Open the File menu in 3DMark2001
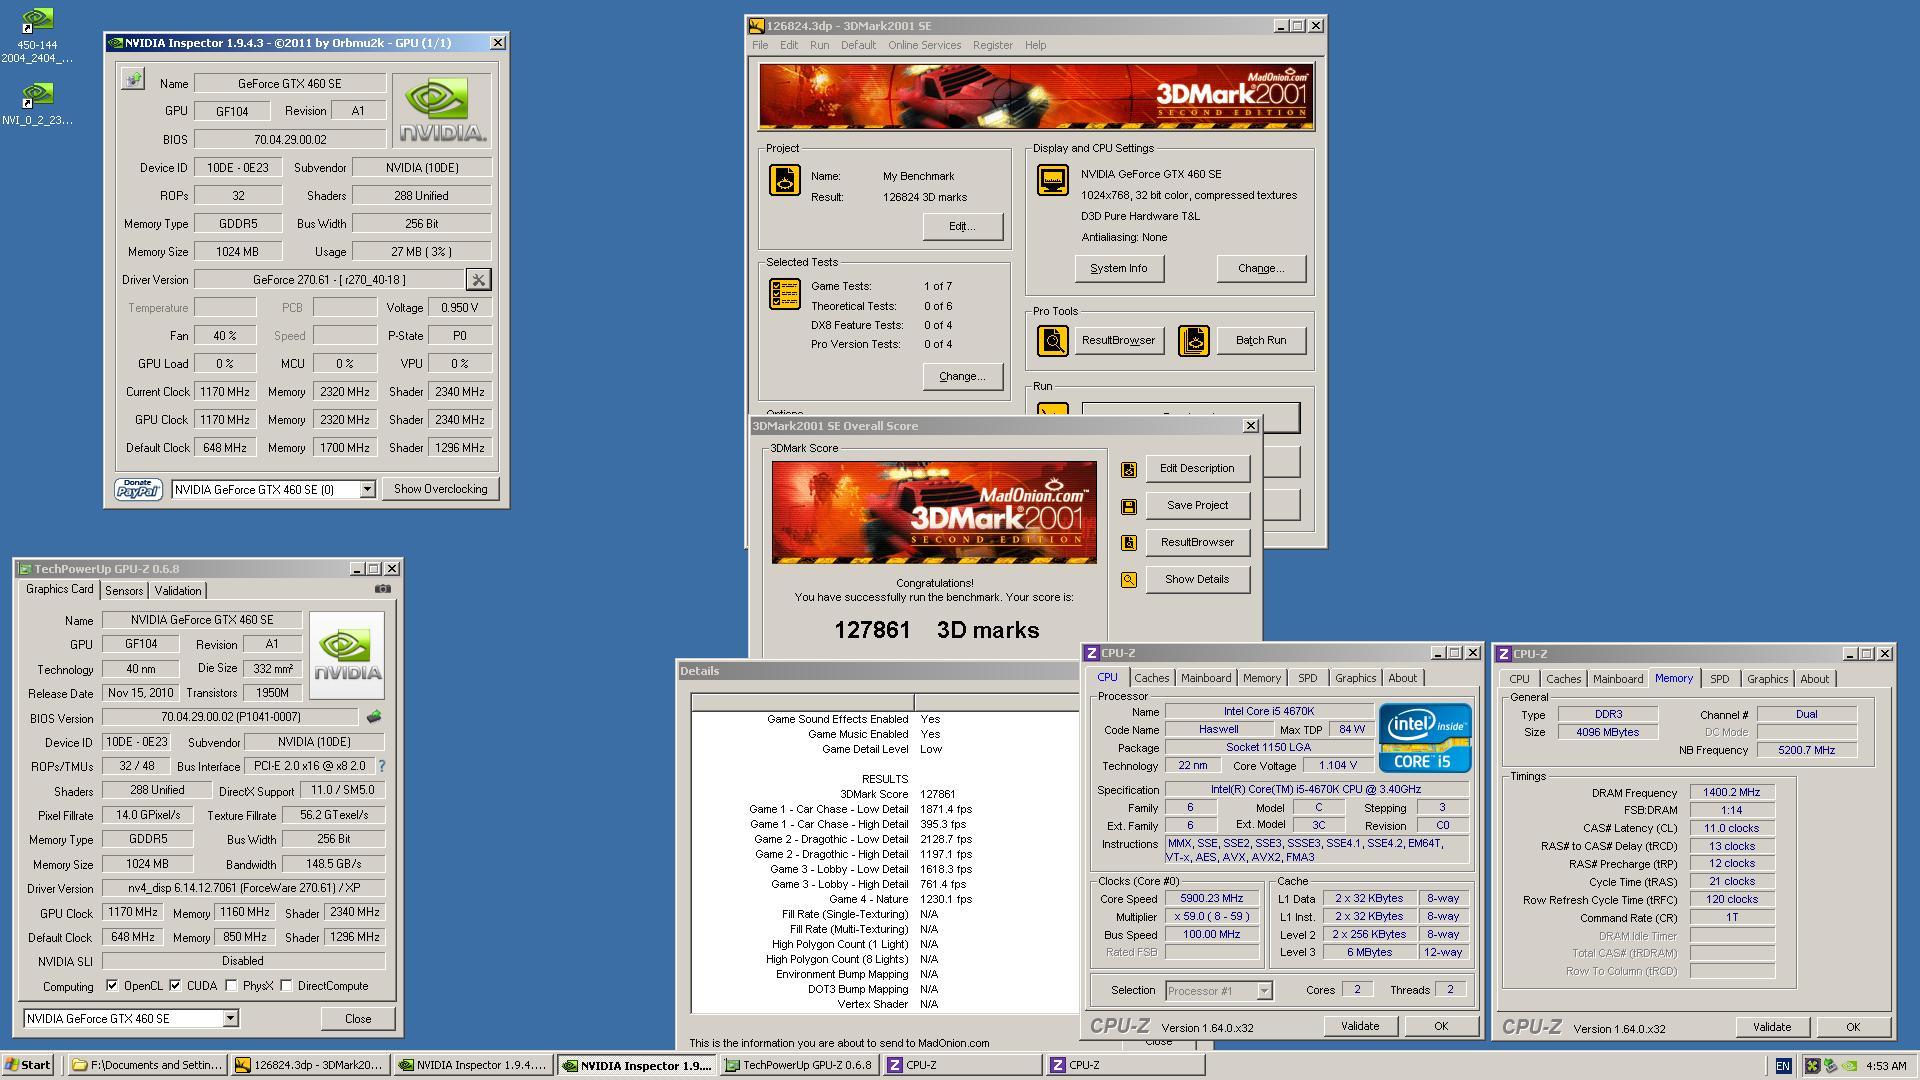Viewport: 1920px width, 1080px height. point(760,45)
